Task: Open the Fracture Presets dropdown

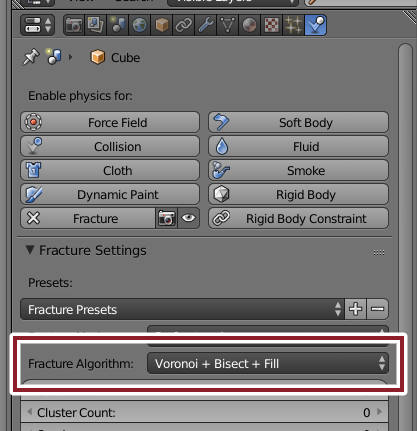Action: pyautogui.click(x=182, y=309)
